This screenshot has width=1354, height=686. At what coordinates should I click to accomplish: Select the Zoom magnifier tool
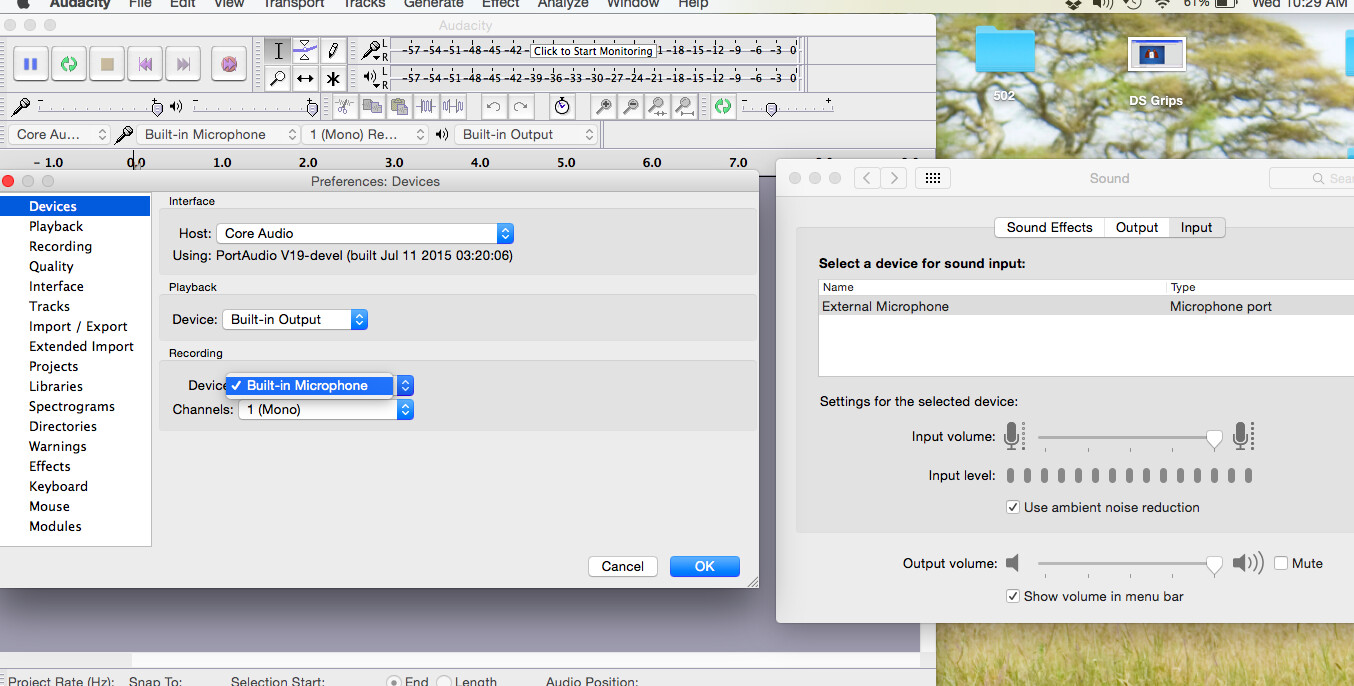278,78
